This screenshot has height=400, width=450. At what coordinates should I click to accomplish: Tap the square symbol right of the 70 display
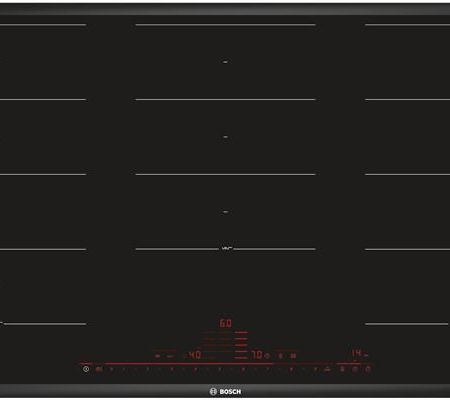[x=293, y=356]
